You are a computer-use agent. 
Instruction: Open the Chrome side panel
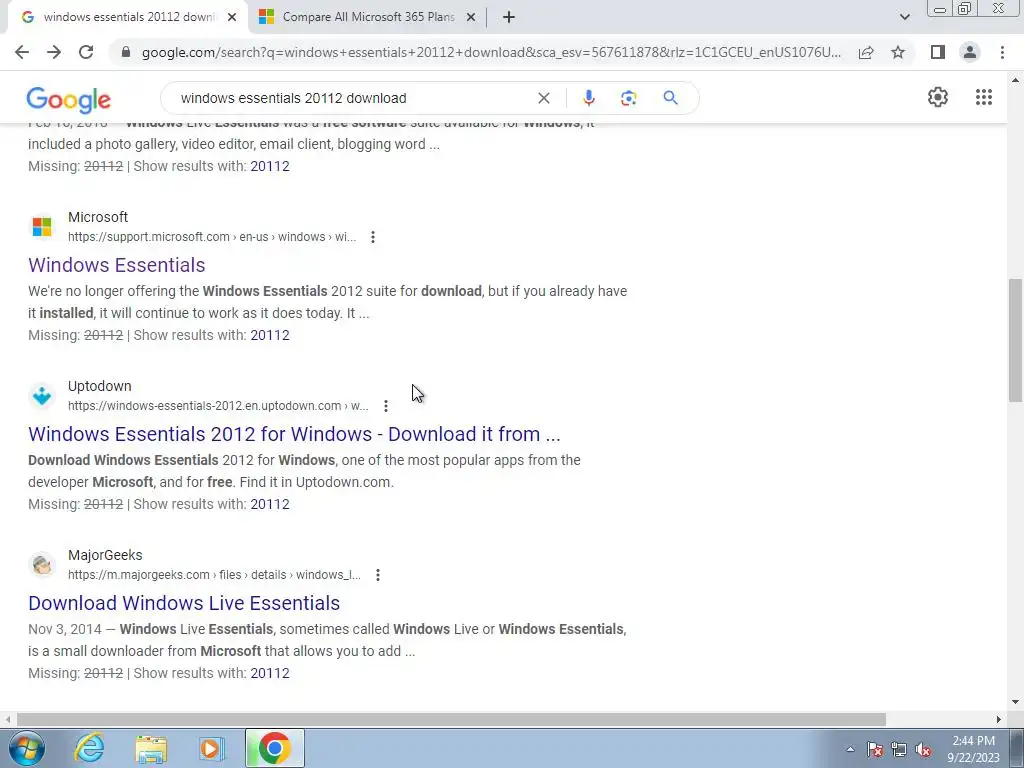pos(938,52)
